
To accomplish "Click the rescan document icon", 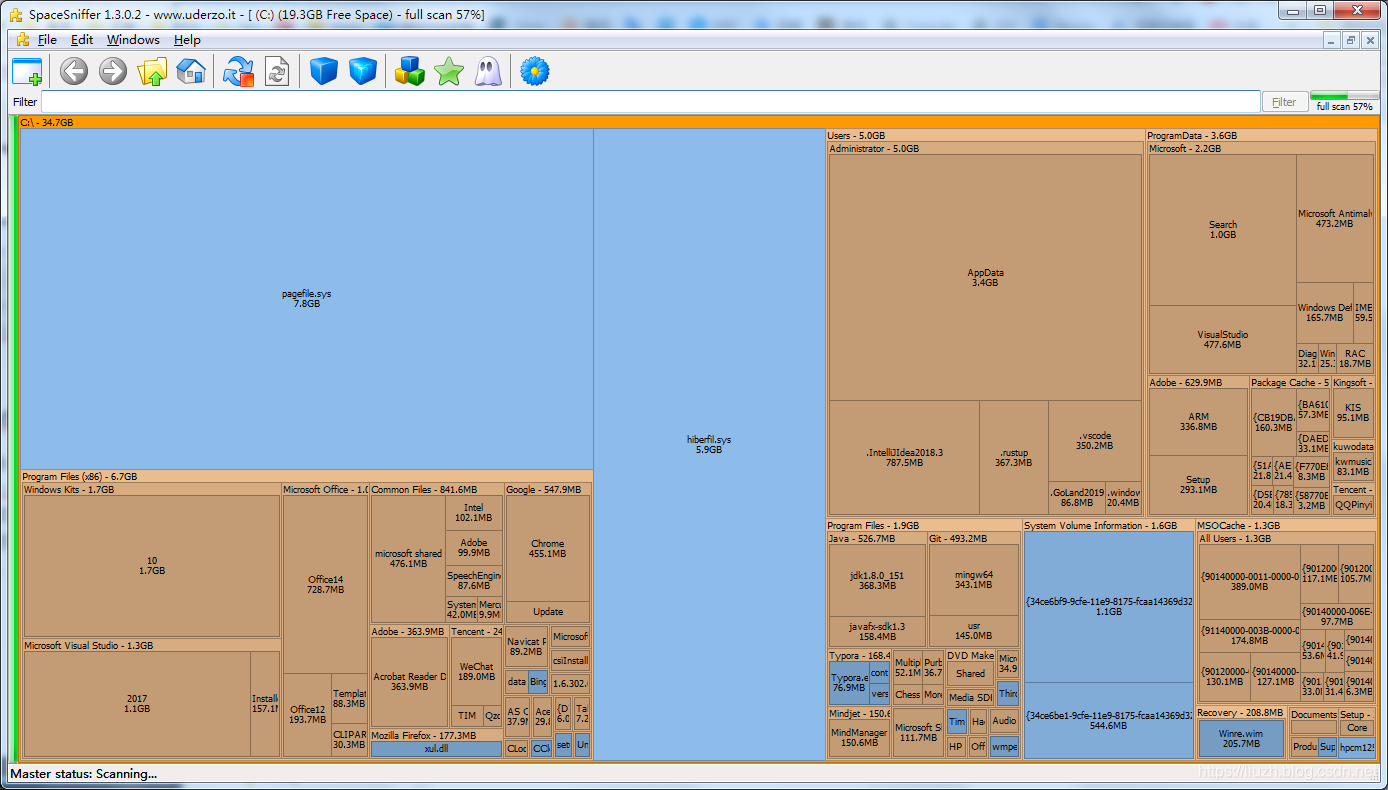I will [277, 71].
